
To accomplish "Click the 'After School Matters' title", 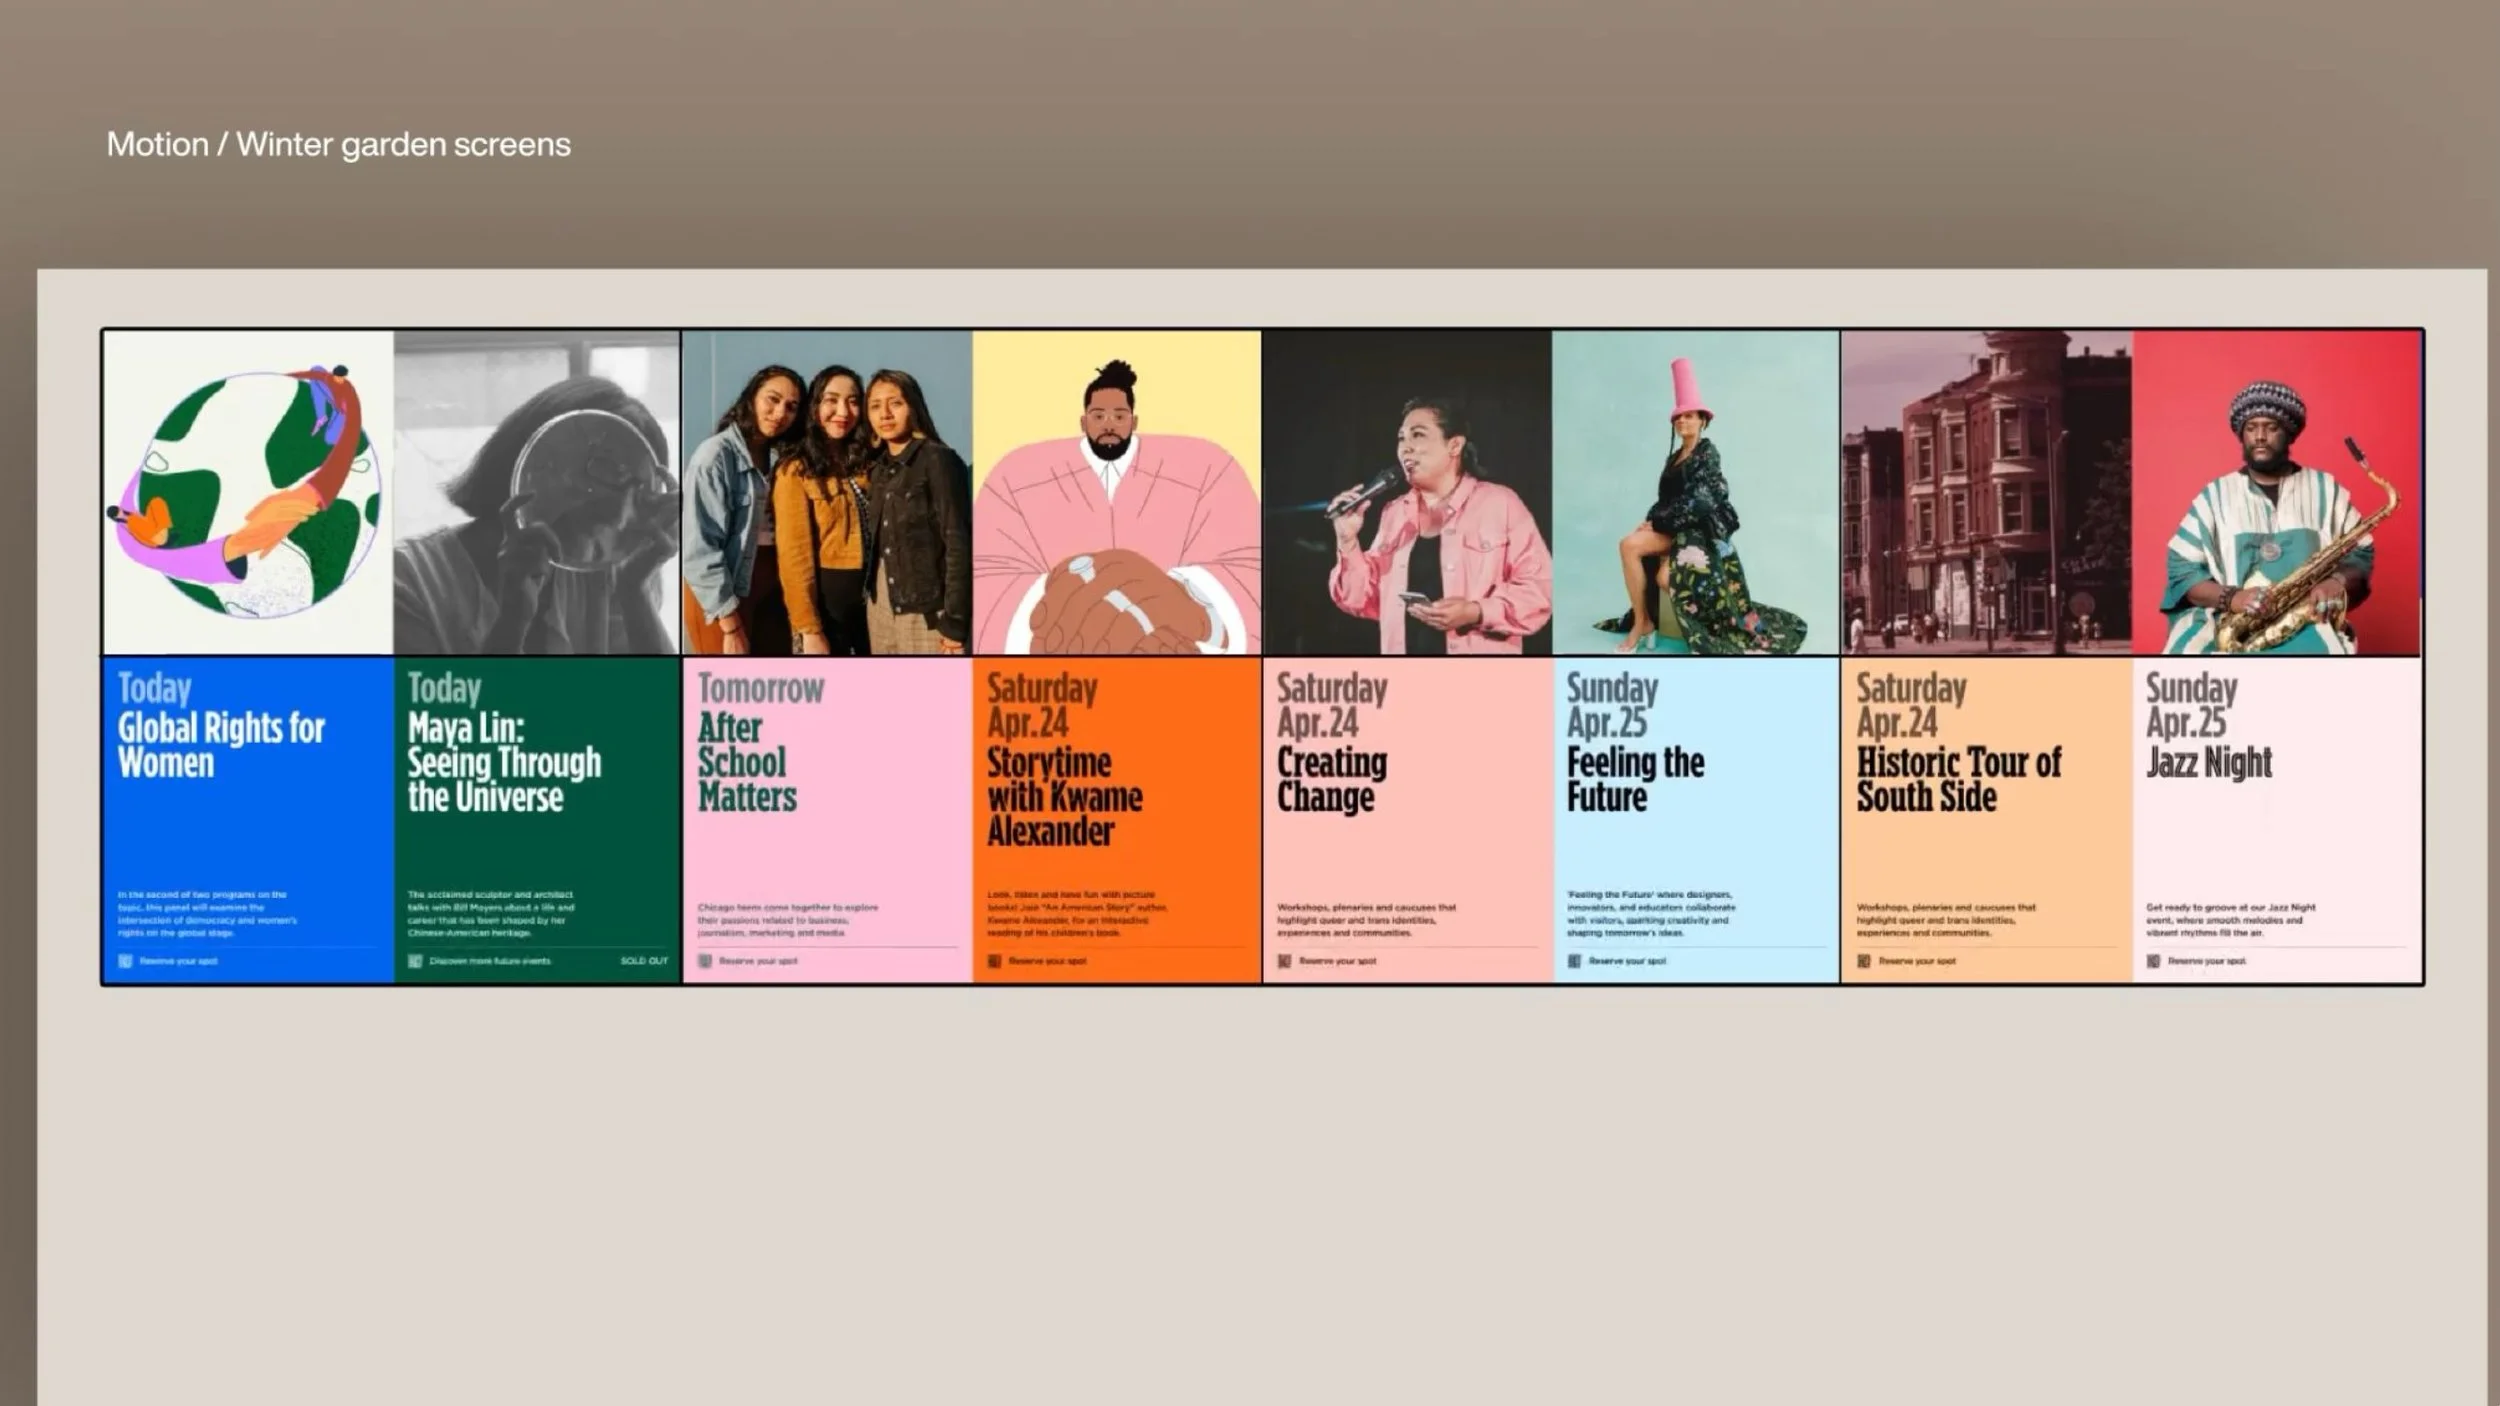I will pos(746,762).
